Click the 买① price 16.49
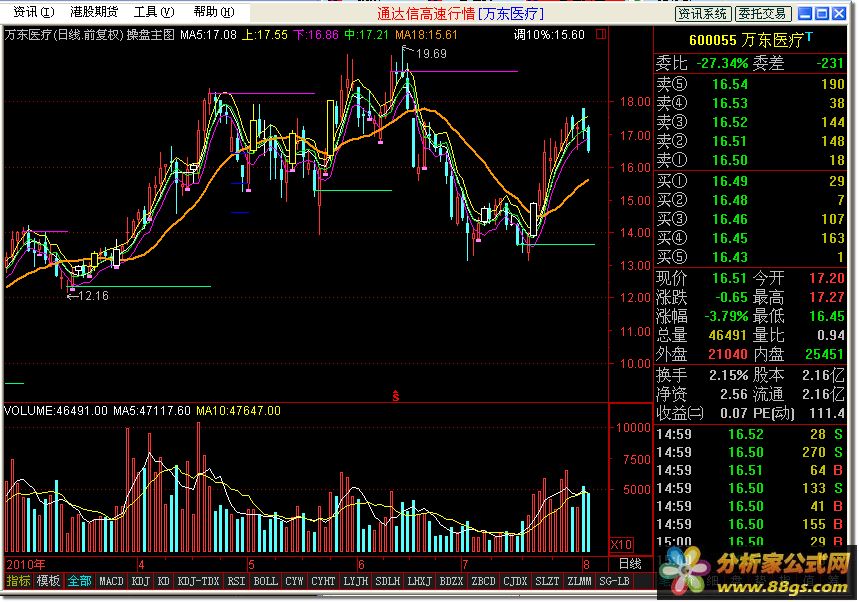859x602 pixels. (730, 181)
